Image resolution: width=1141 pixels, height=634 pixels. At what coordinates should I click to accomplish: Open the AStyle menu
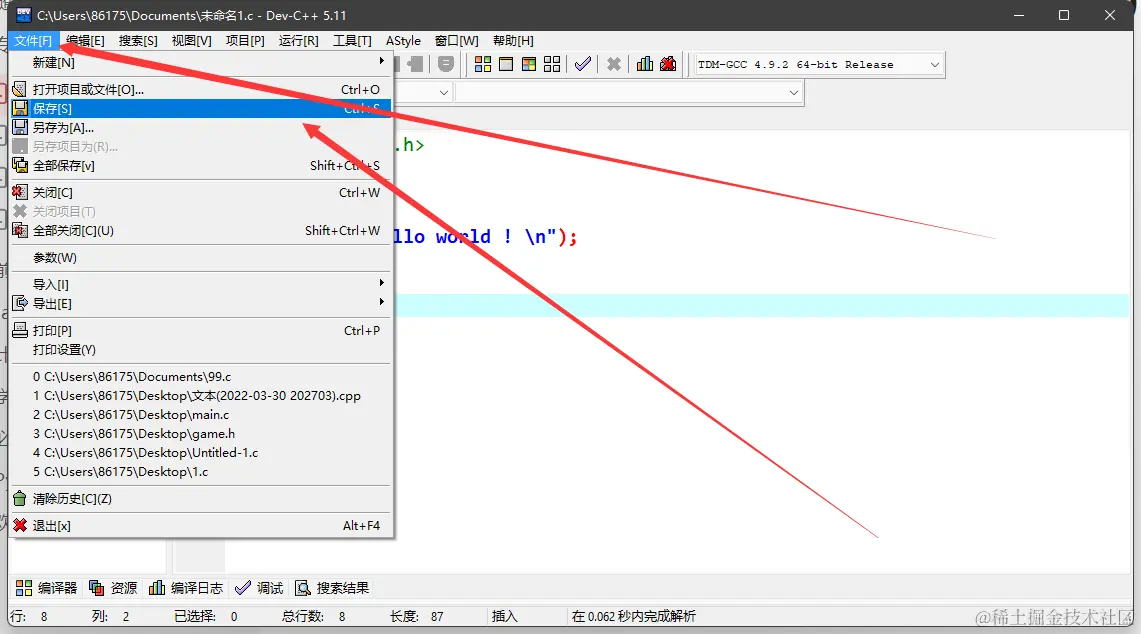click(x=403, y=41)
